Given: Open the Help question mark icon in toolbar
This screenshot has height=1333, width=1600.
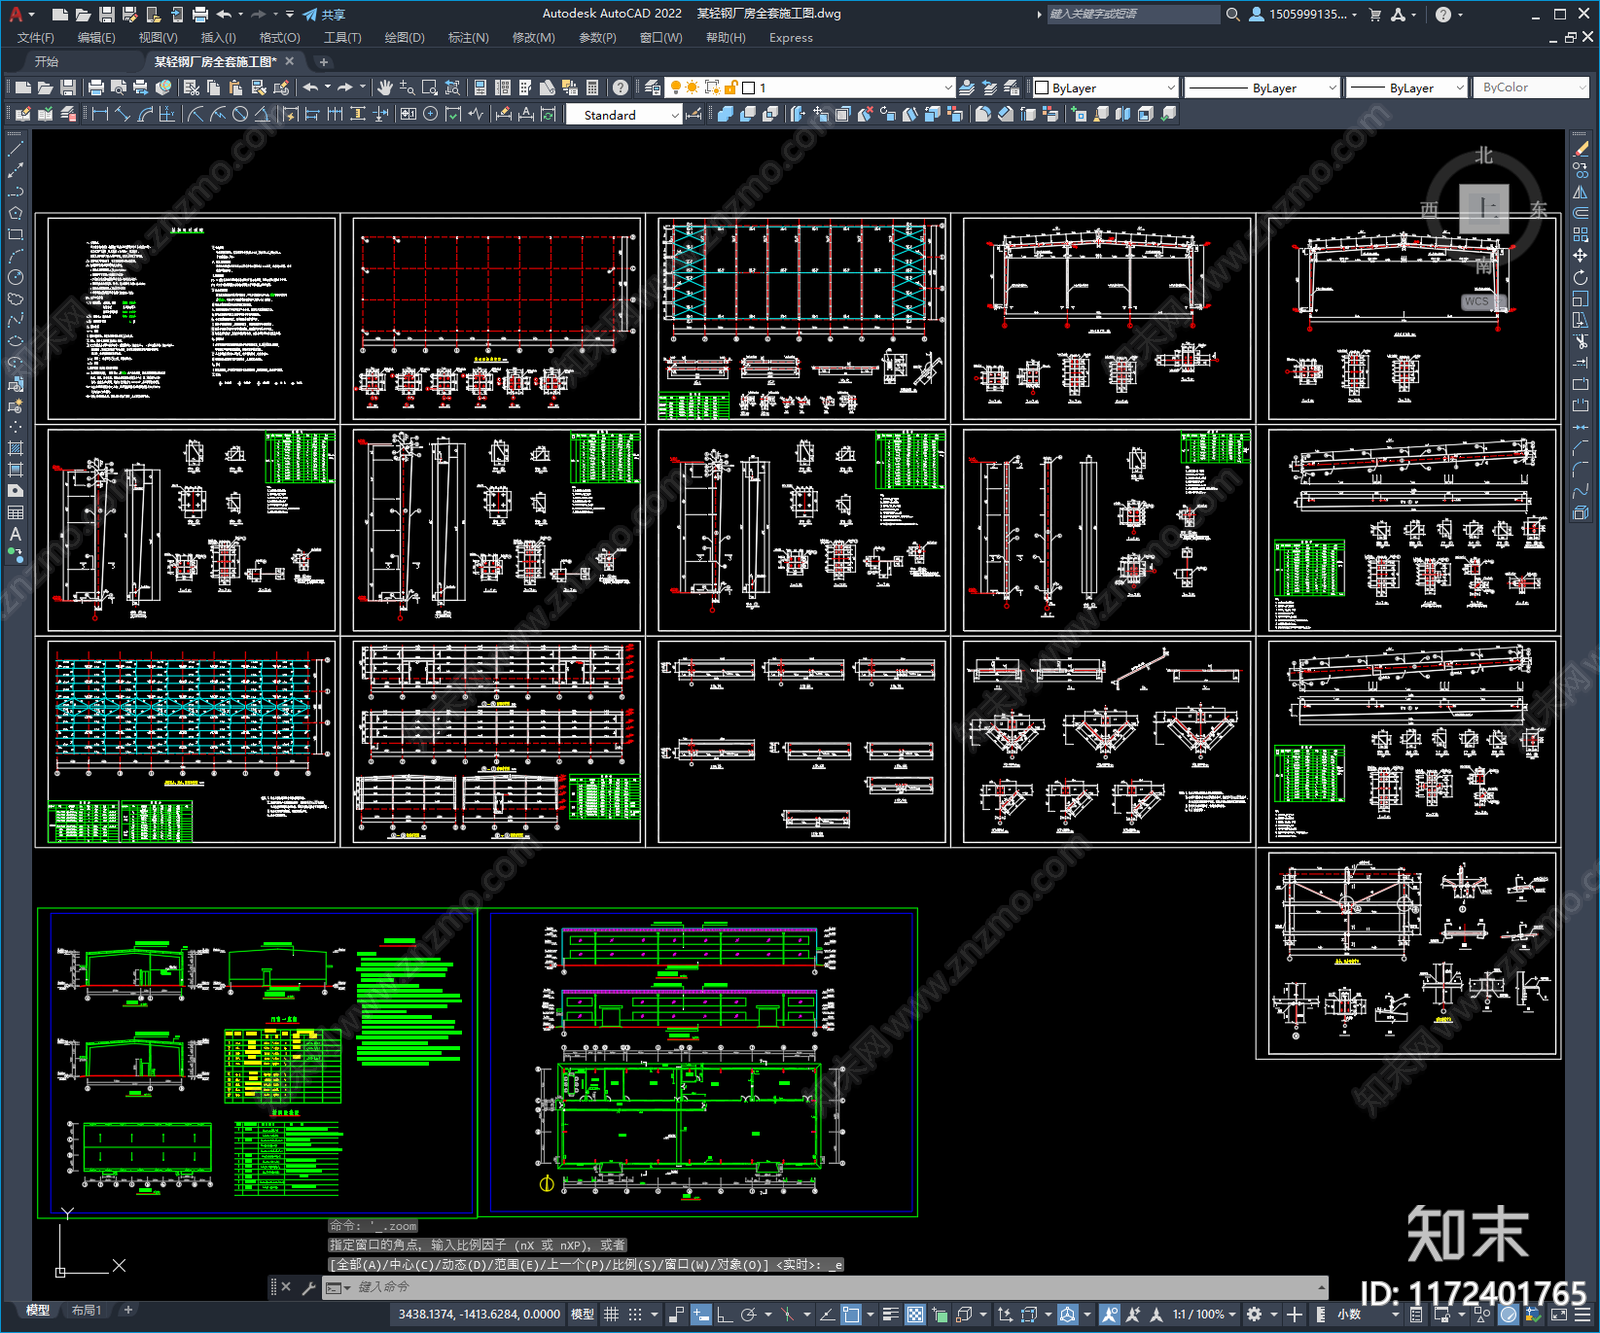Looking at the screenshot, I should point(620,88).
